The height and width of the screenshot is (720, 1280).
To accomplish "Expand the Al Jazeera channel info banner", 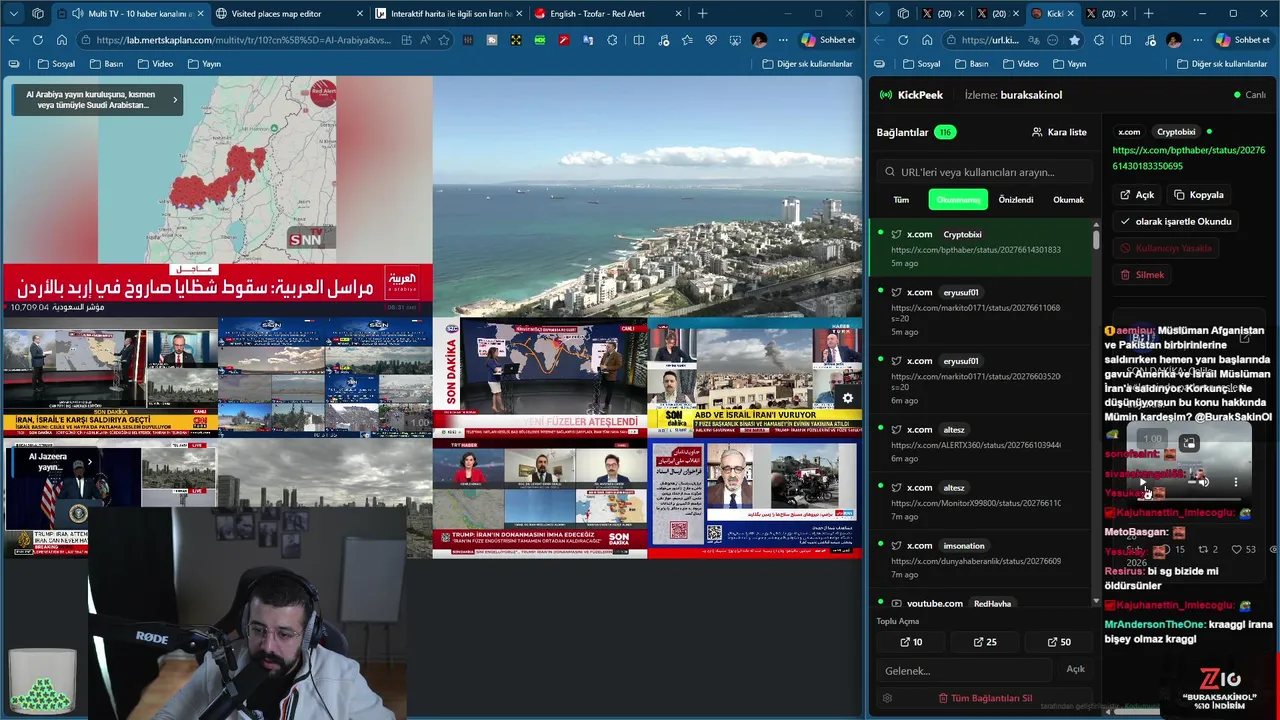I will click(x=89, y=462).
